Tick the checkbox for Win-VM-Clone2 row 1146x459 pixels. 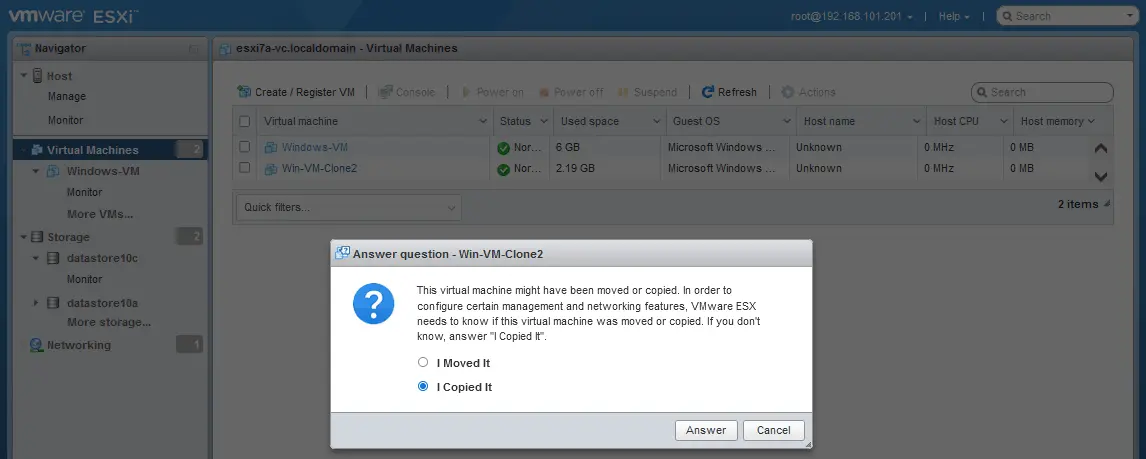pyautogui.click(x=245, y=167)
